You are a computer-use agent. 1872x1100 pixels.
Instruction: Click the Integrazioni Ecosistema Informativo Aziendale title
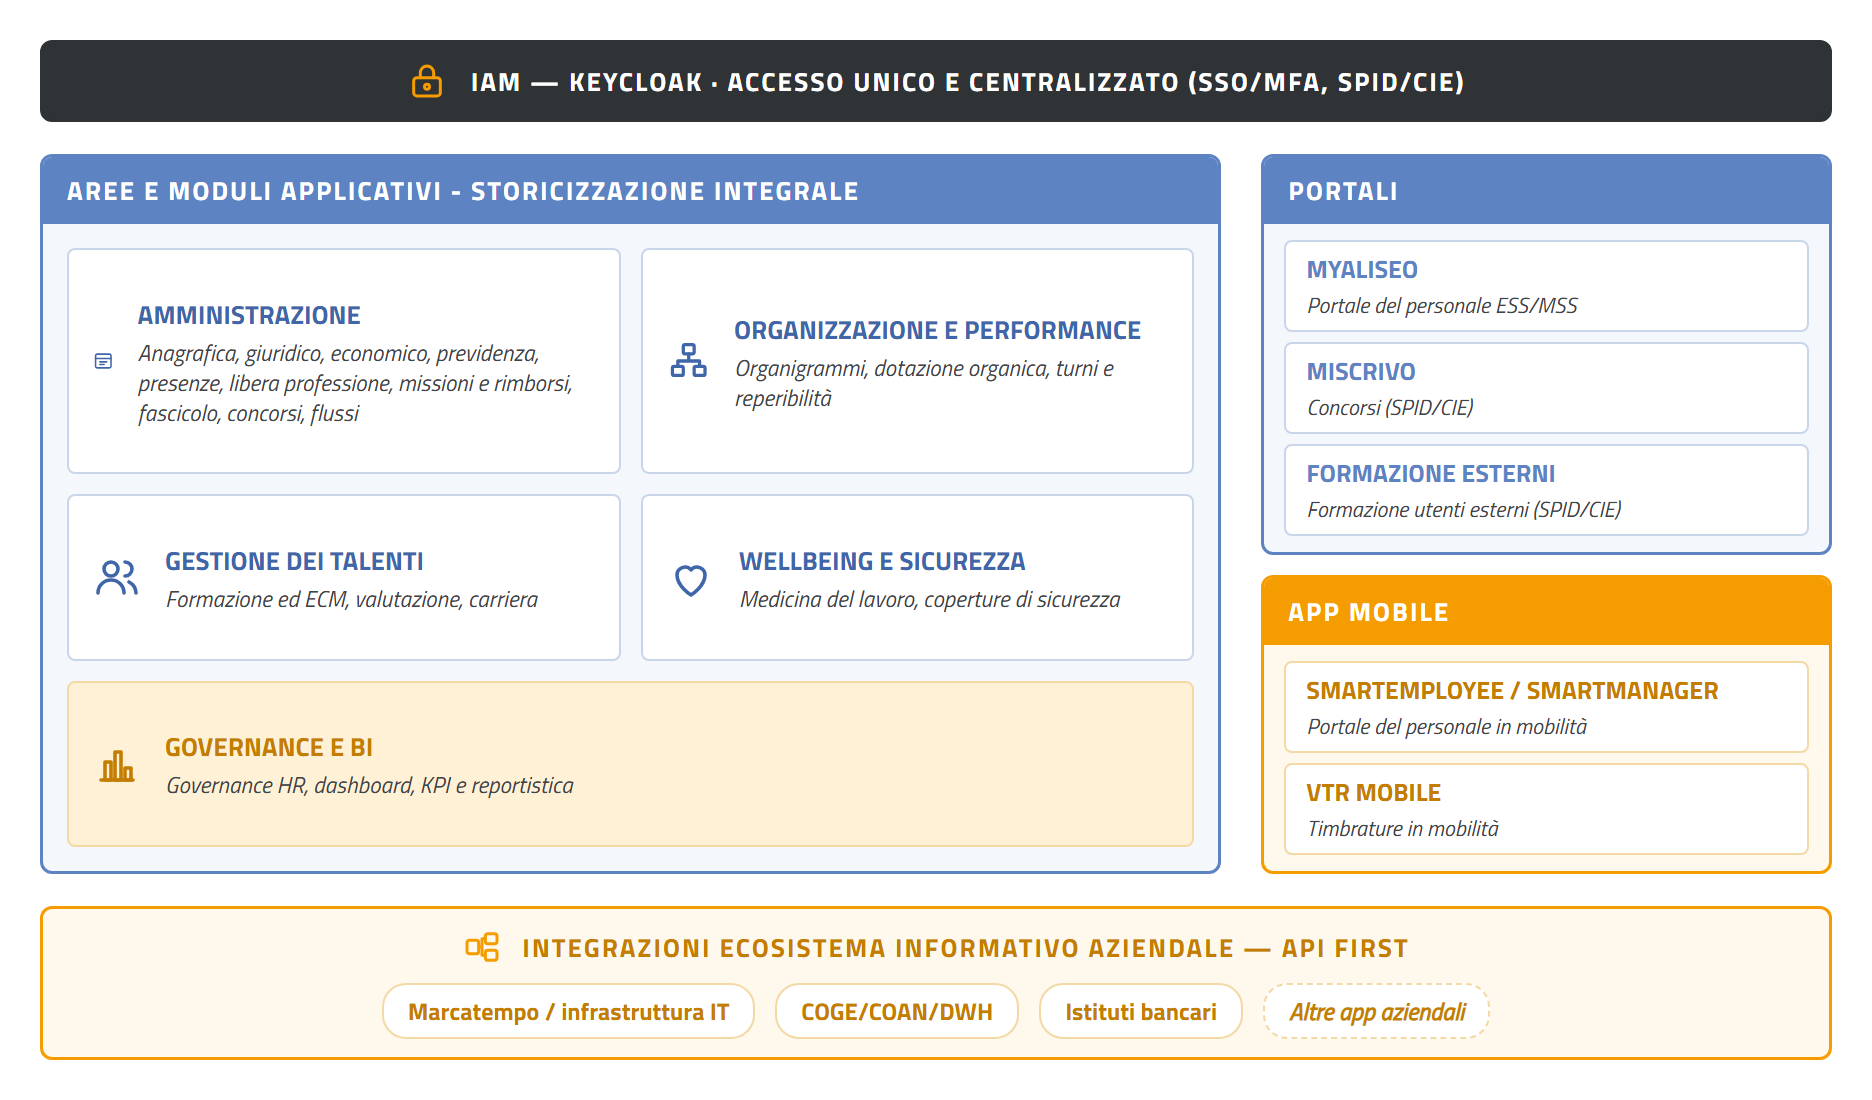(x=965, y=948)
